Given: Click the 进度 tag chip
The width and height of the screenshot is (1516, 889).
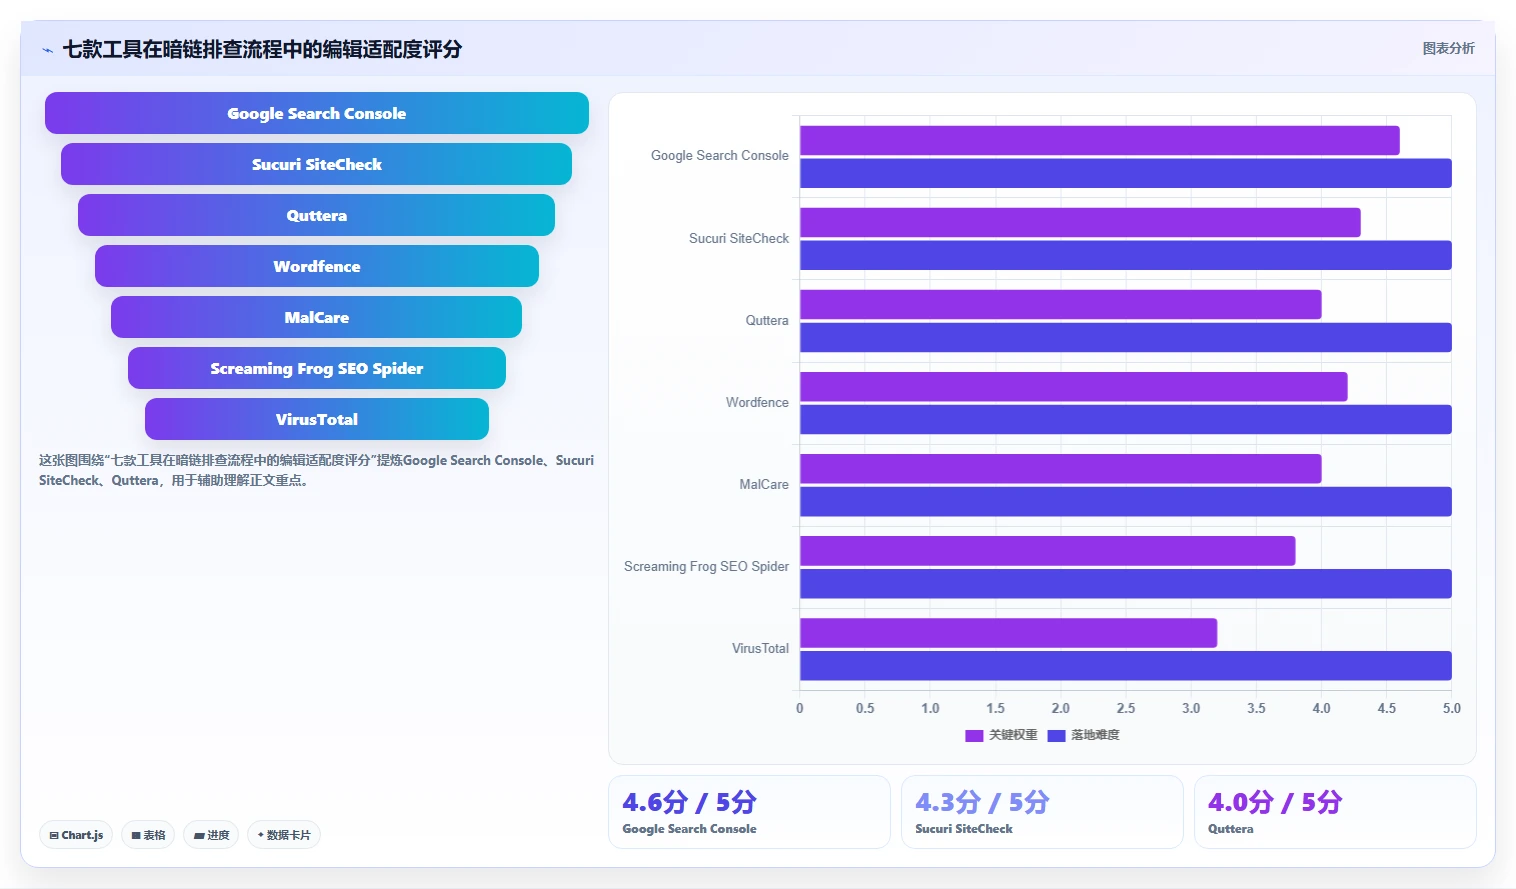Looking at the screenshot, I should [x=211, y=835].
